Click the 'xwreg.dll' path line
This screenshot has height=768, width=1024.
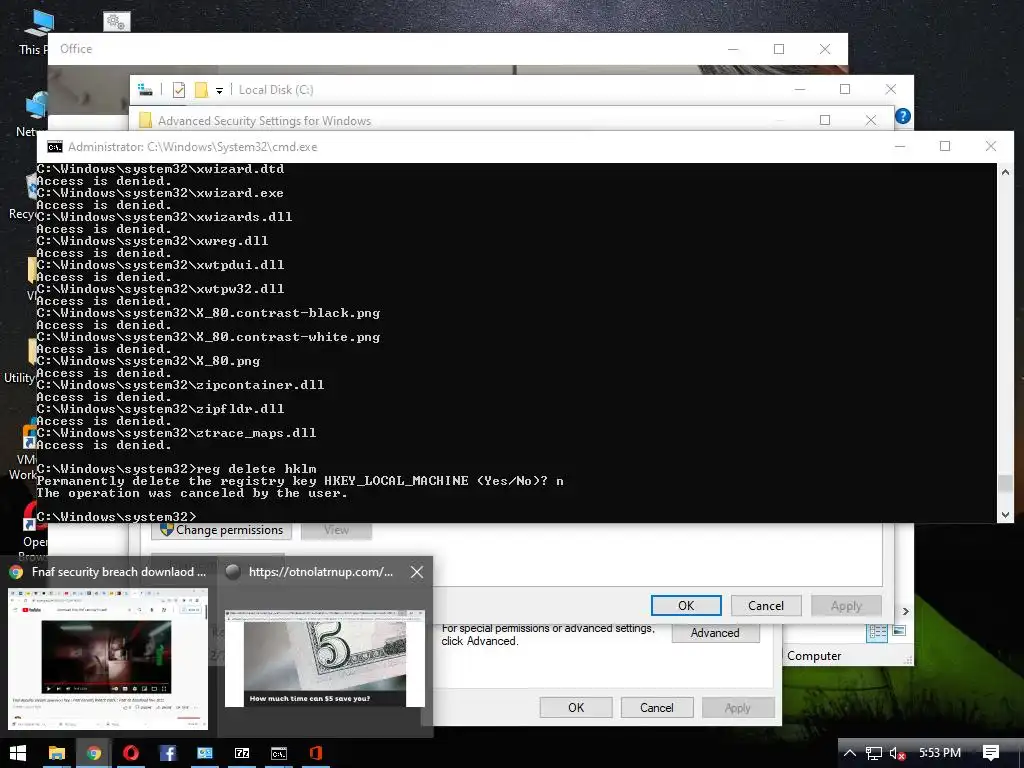(x=152, y=241)
